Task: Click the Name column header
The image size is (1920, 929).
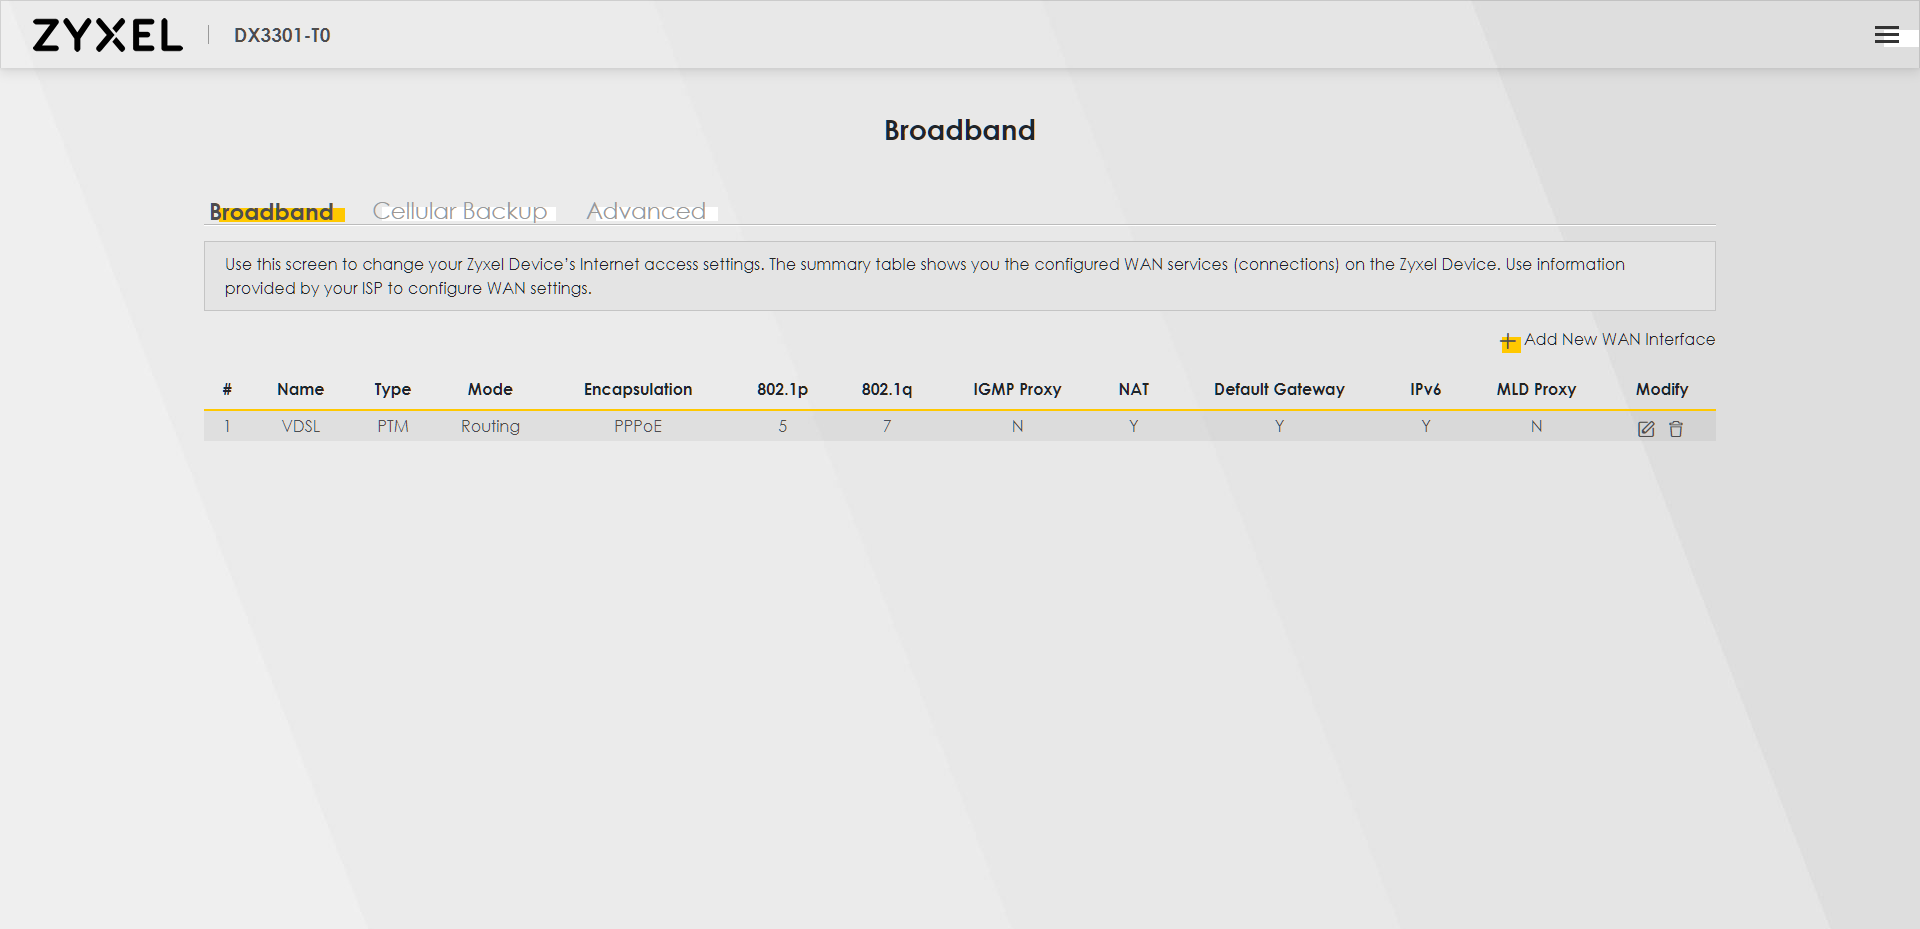Action: click(x=300, y=389)
